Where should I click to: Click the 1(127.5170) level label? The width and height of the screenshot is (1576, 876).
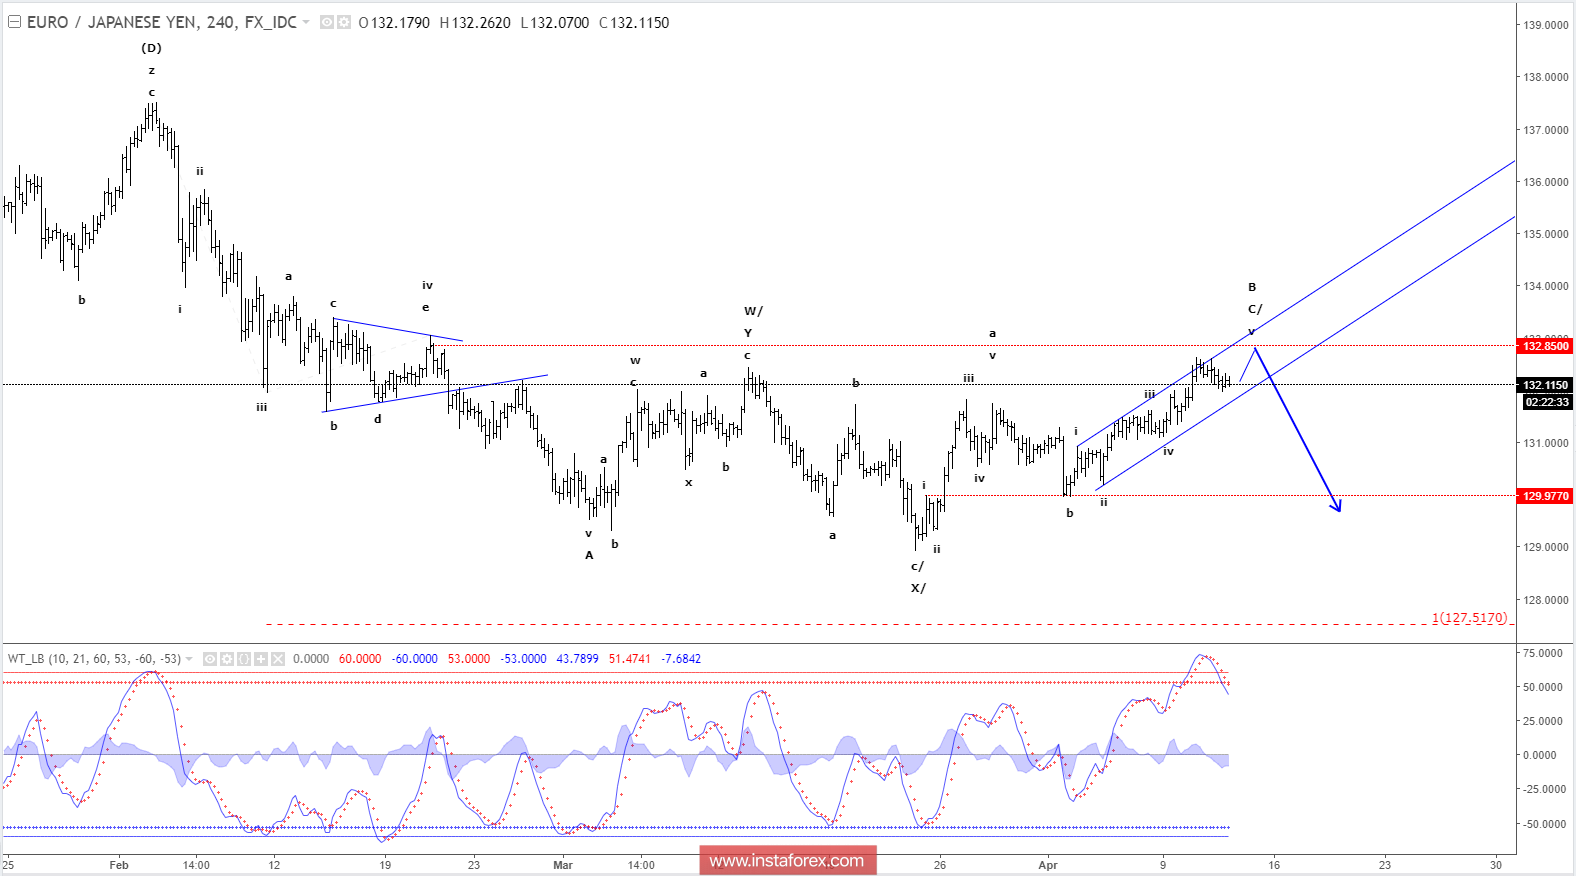point(1469,617)
